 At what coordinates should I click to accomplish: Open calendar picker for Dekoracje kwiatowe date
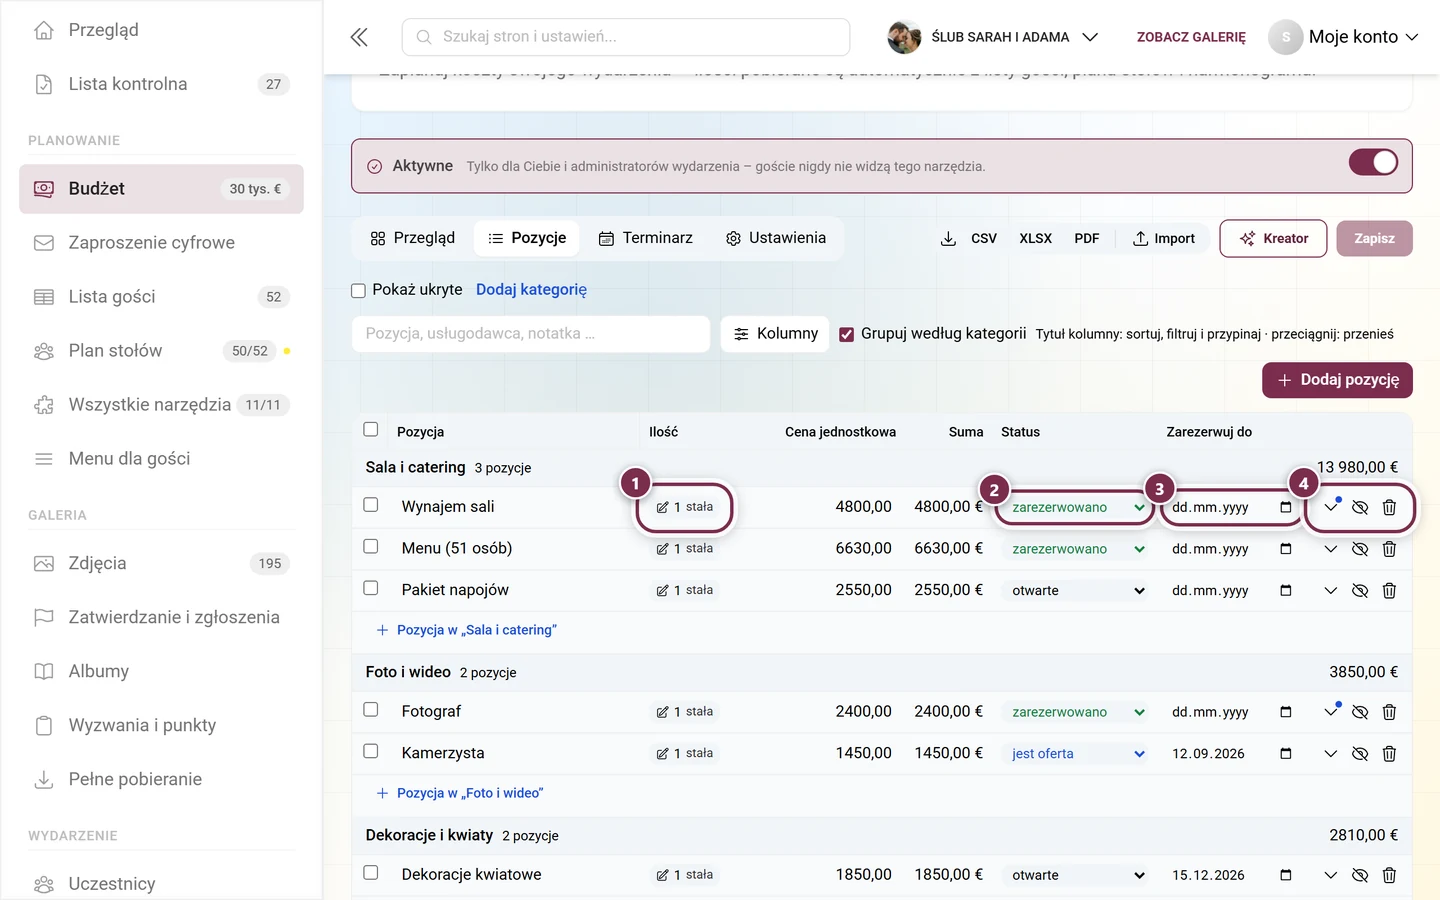click(x=1286, y=875)
